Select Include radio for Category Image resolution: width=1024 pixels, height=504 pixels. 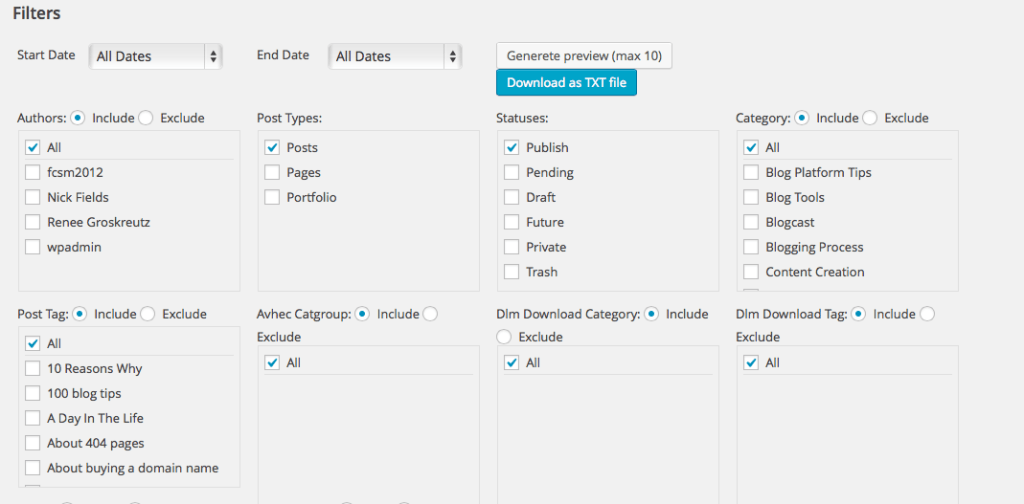802,118
